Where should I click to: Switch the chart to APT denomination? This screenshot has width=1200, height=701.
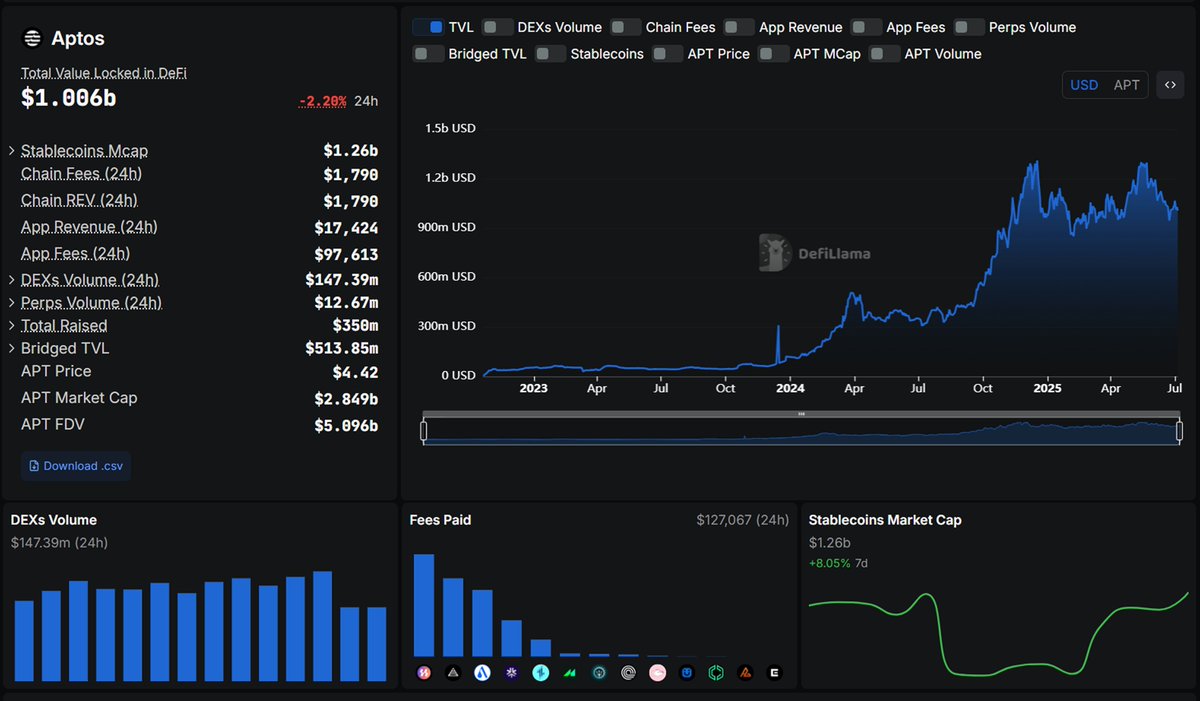(1126, 85)
